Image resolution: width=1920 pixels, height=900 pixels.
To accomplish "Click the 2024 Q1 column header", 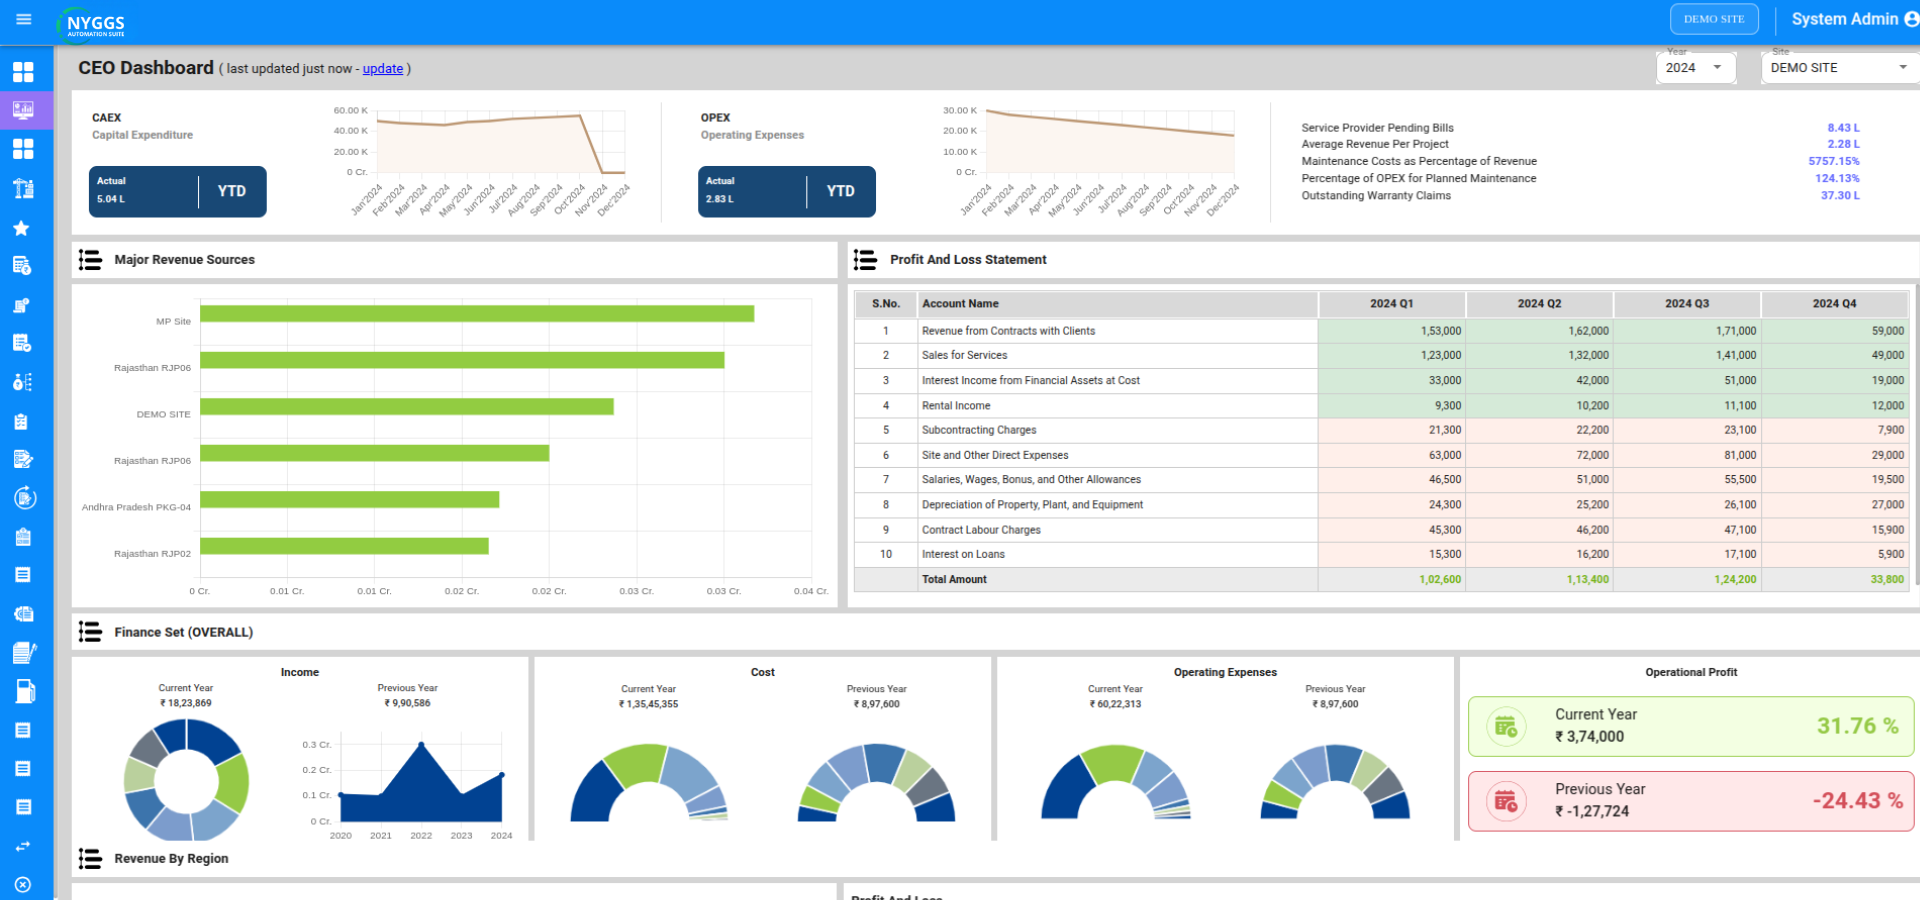I will (x=1392, y=304).
